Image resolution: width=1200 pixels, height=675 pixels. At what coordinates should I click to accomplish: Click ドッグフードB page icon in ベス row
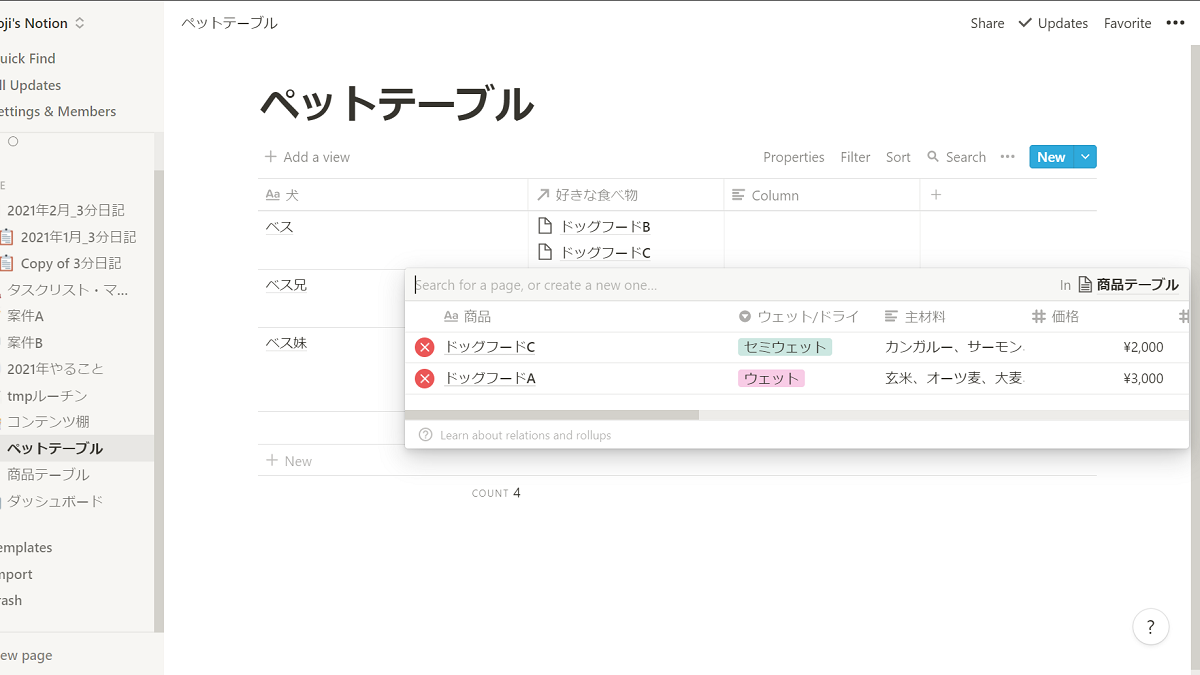click(545, 226)
